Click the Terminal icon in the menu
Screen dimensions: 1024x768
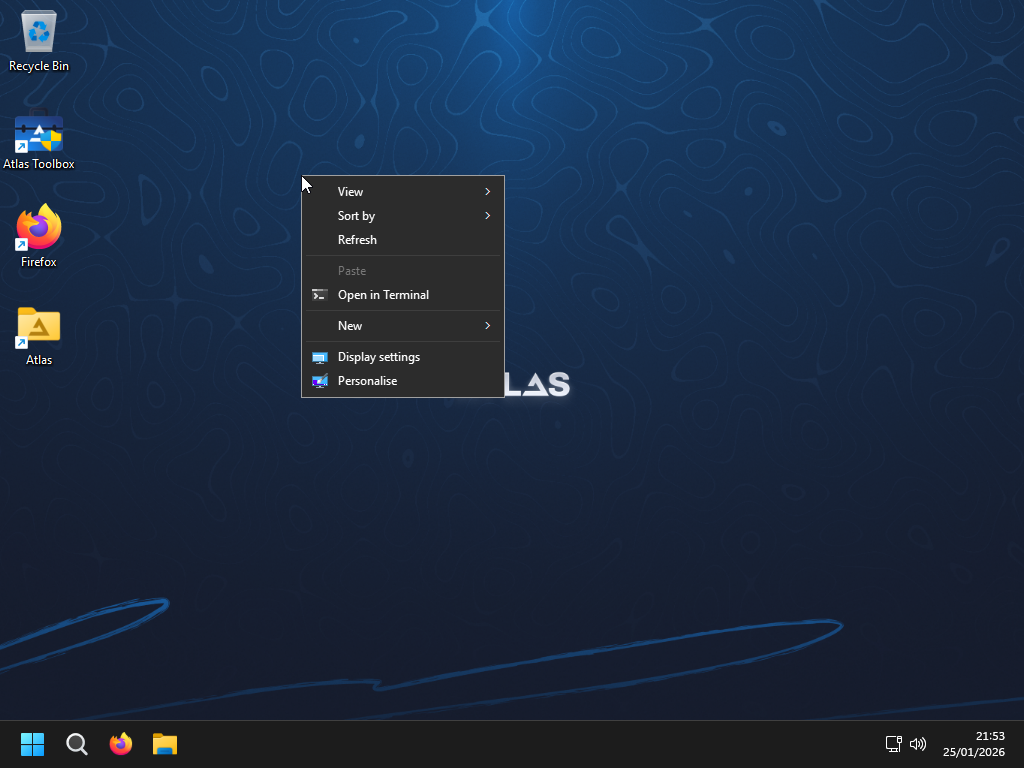tap(319, 295)
